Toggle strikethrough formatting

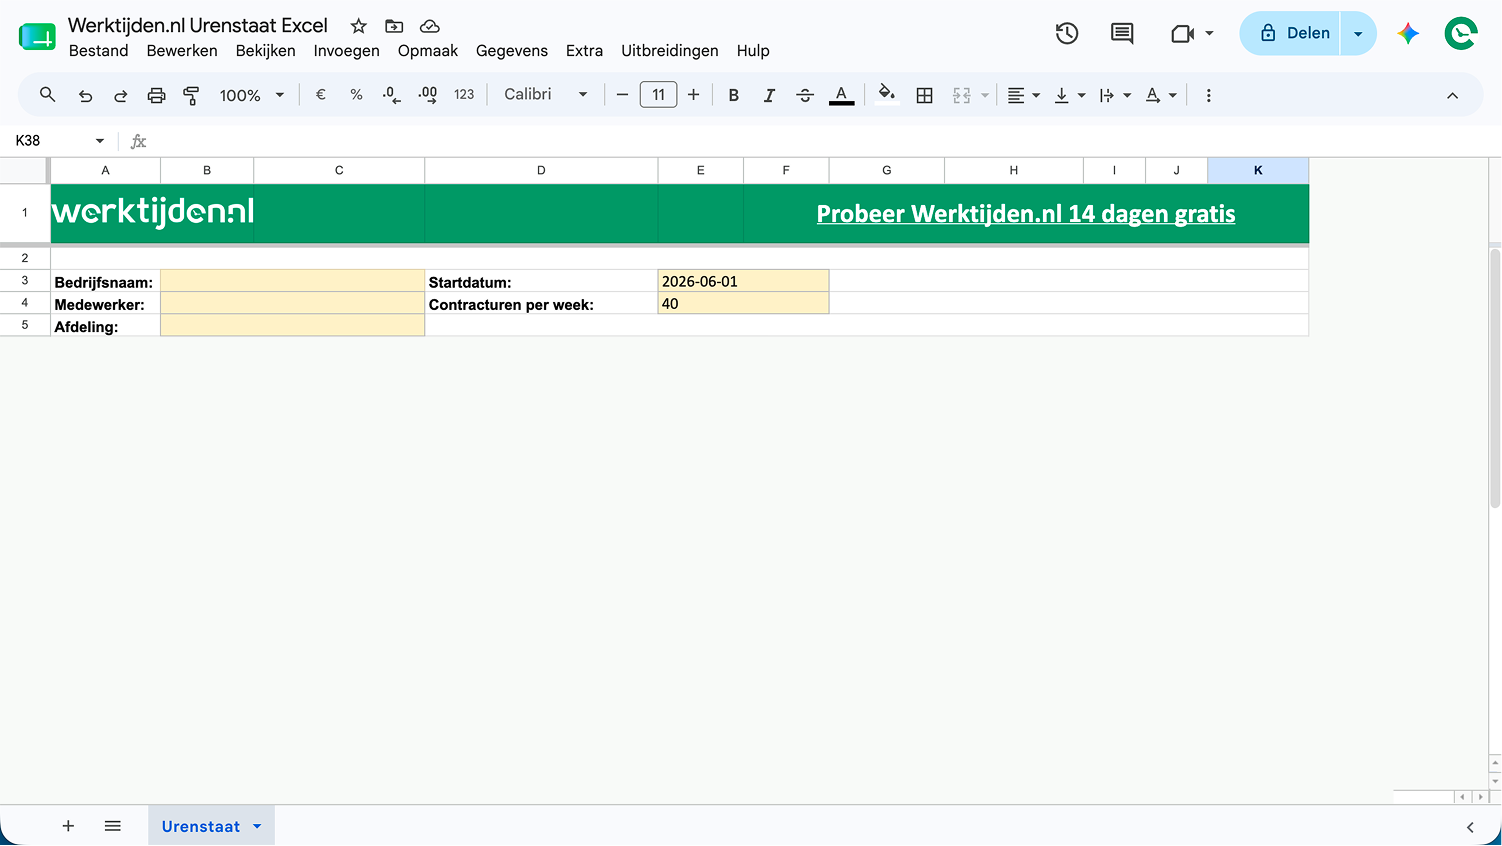click(805, 95)
